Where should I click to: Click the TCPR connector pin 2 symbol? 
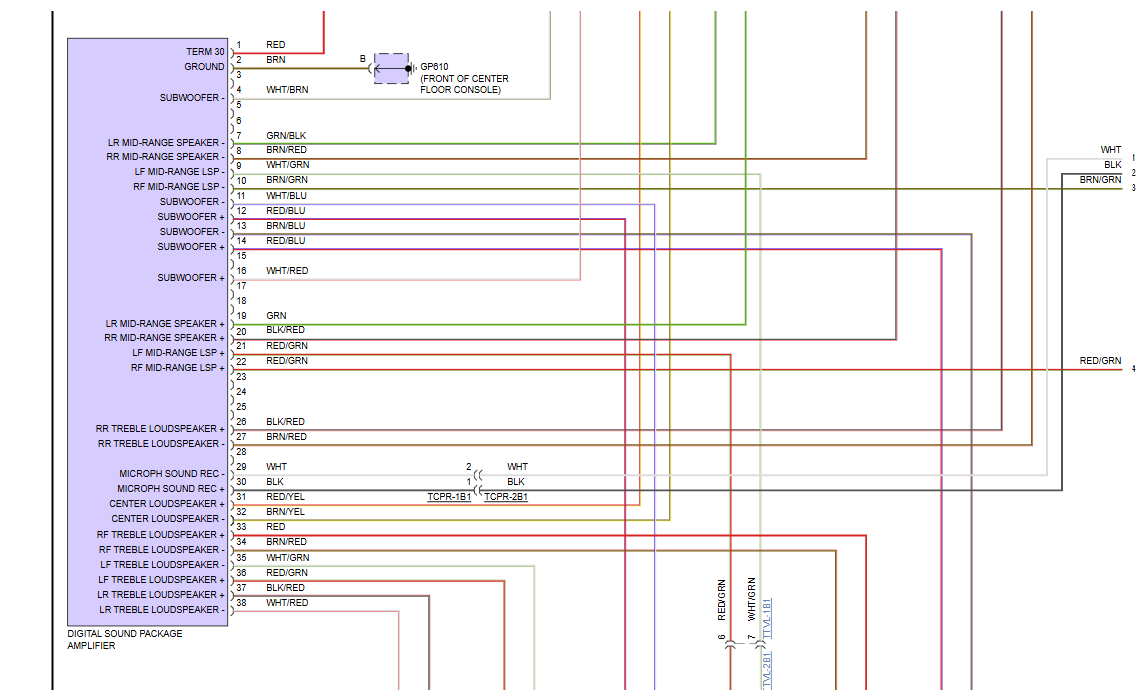[x=479, y=475]
